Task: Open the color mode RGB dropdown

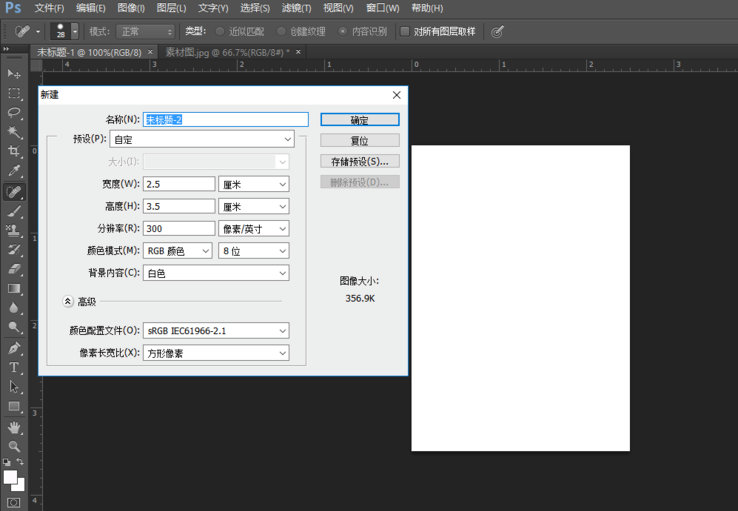Action: [178, 251]
